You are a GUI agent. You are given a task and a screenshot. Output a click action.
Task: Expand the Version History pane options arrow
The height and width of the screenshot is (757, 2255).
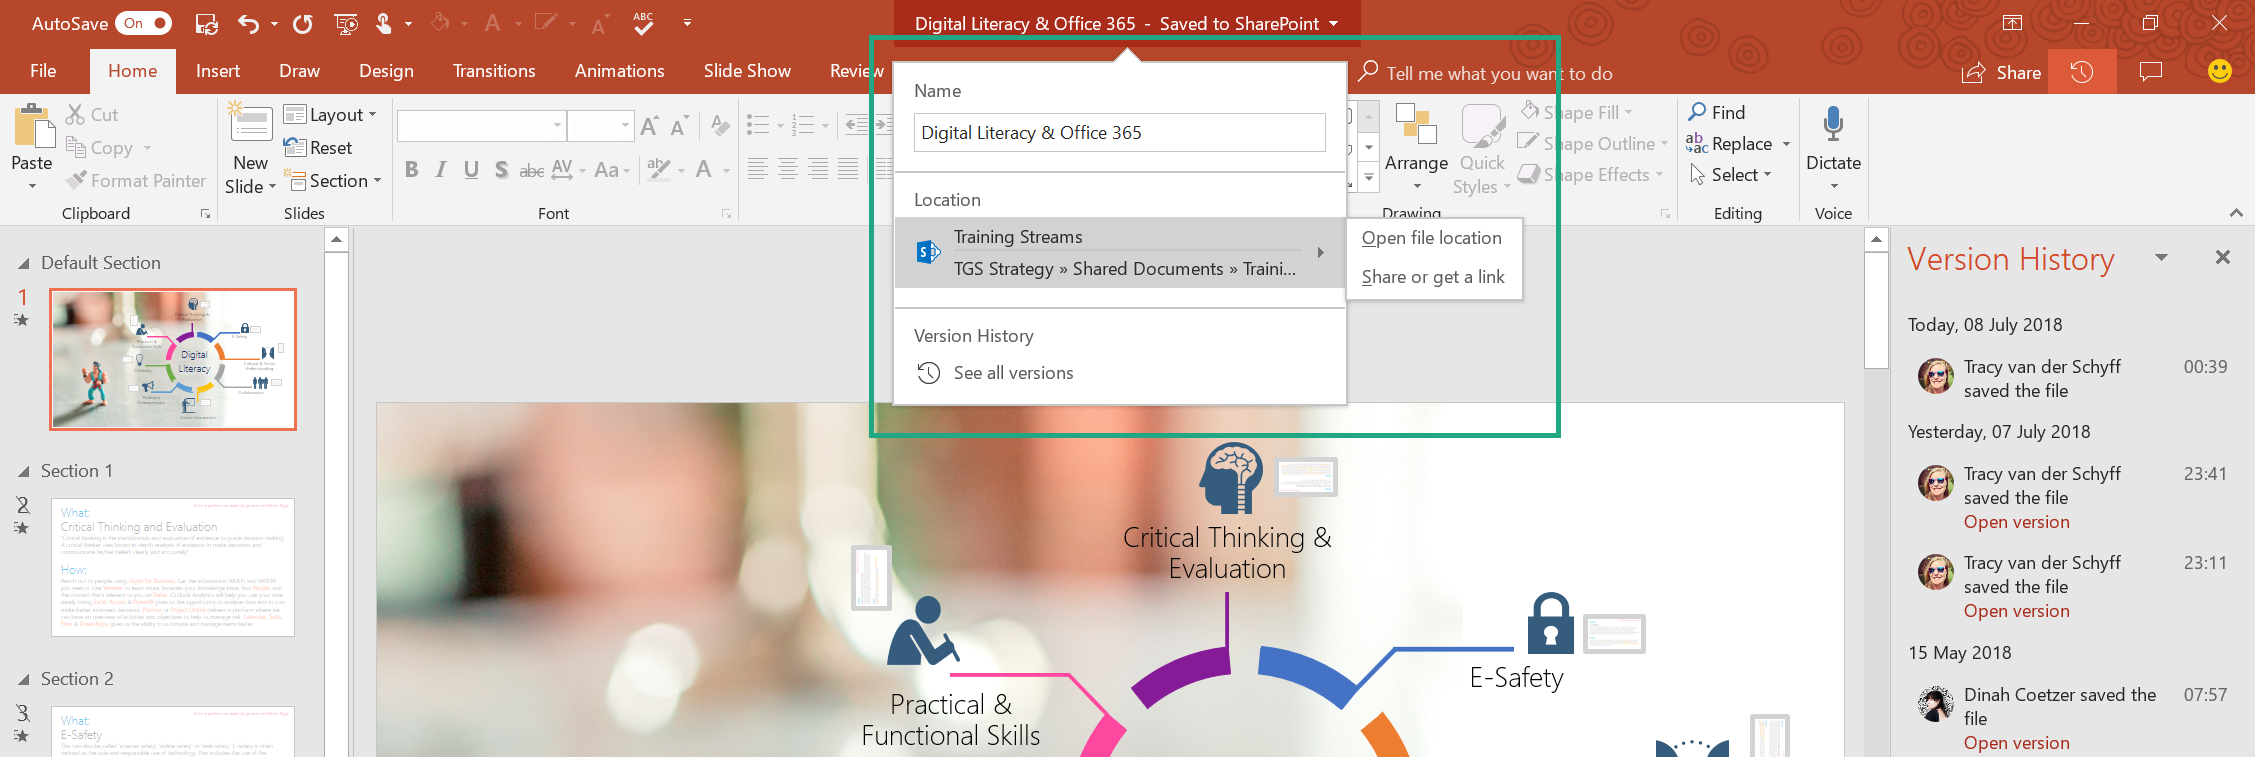click(x=2161, y=258)
